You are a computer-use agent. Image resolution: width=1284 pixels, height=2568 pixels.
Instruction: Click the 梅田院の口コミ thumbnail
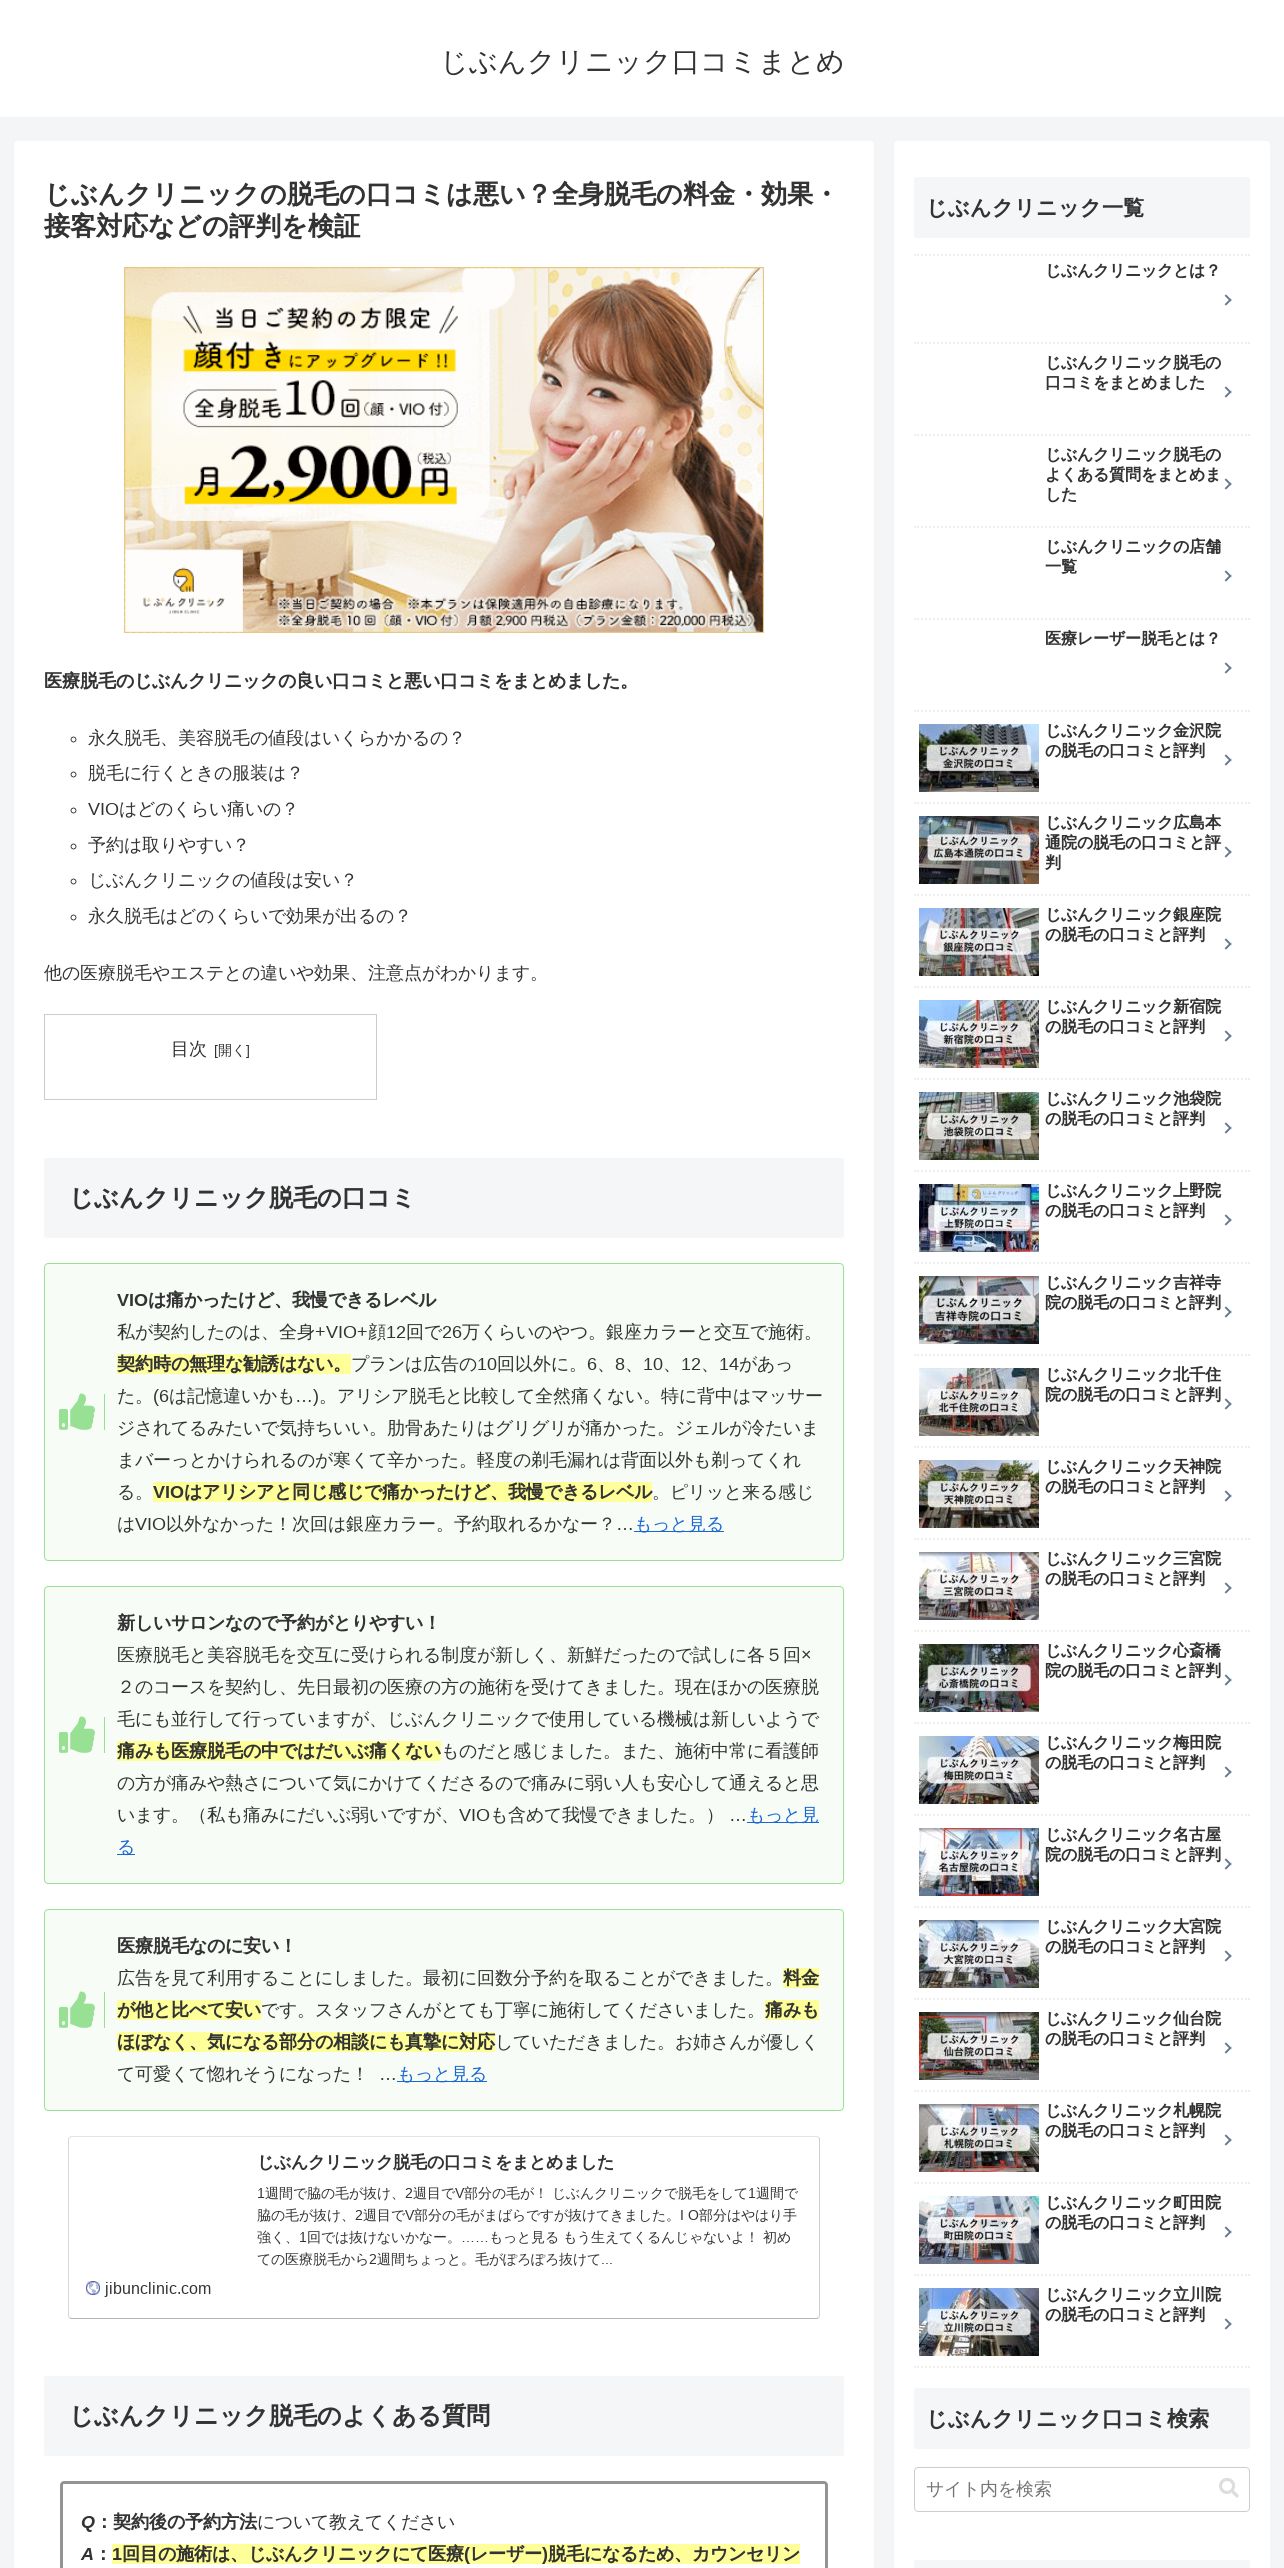click(x=978, y=1770)
